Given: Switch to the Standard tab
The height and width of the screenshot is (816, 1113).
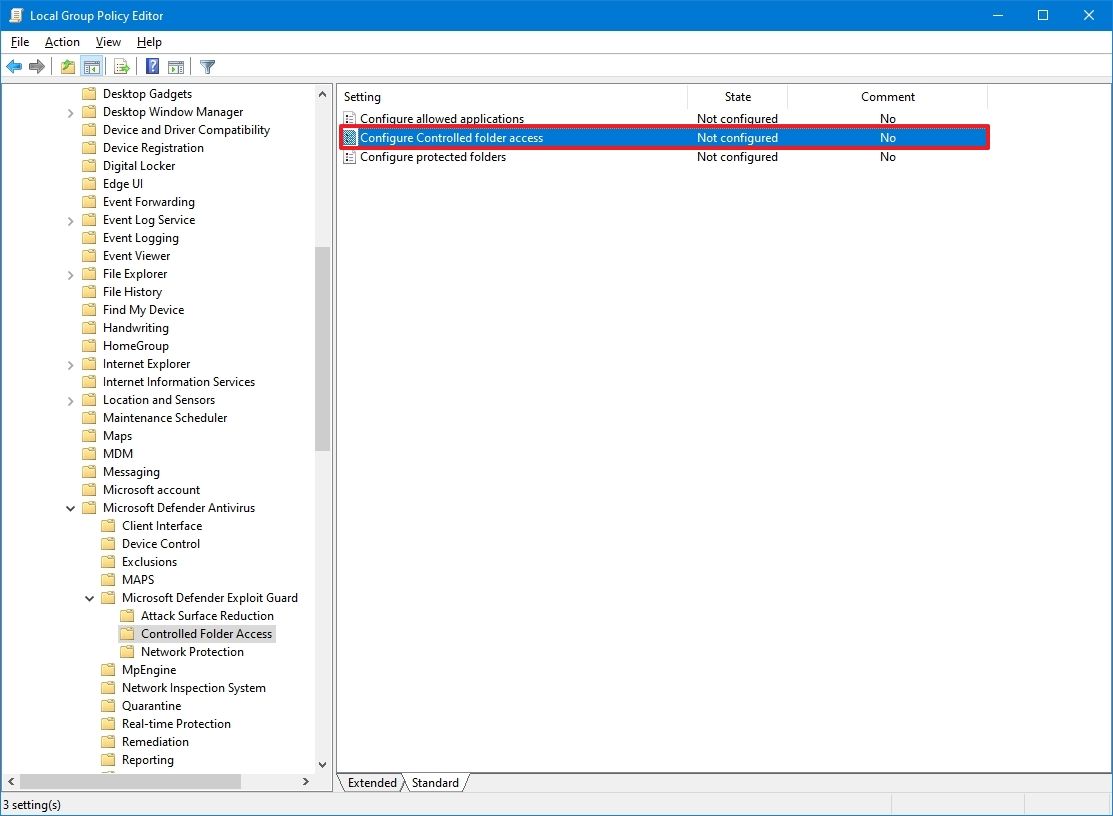Looking at the screenshot, I should pyautogui.click(x=435, y=783).
